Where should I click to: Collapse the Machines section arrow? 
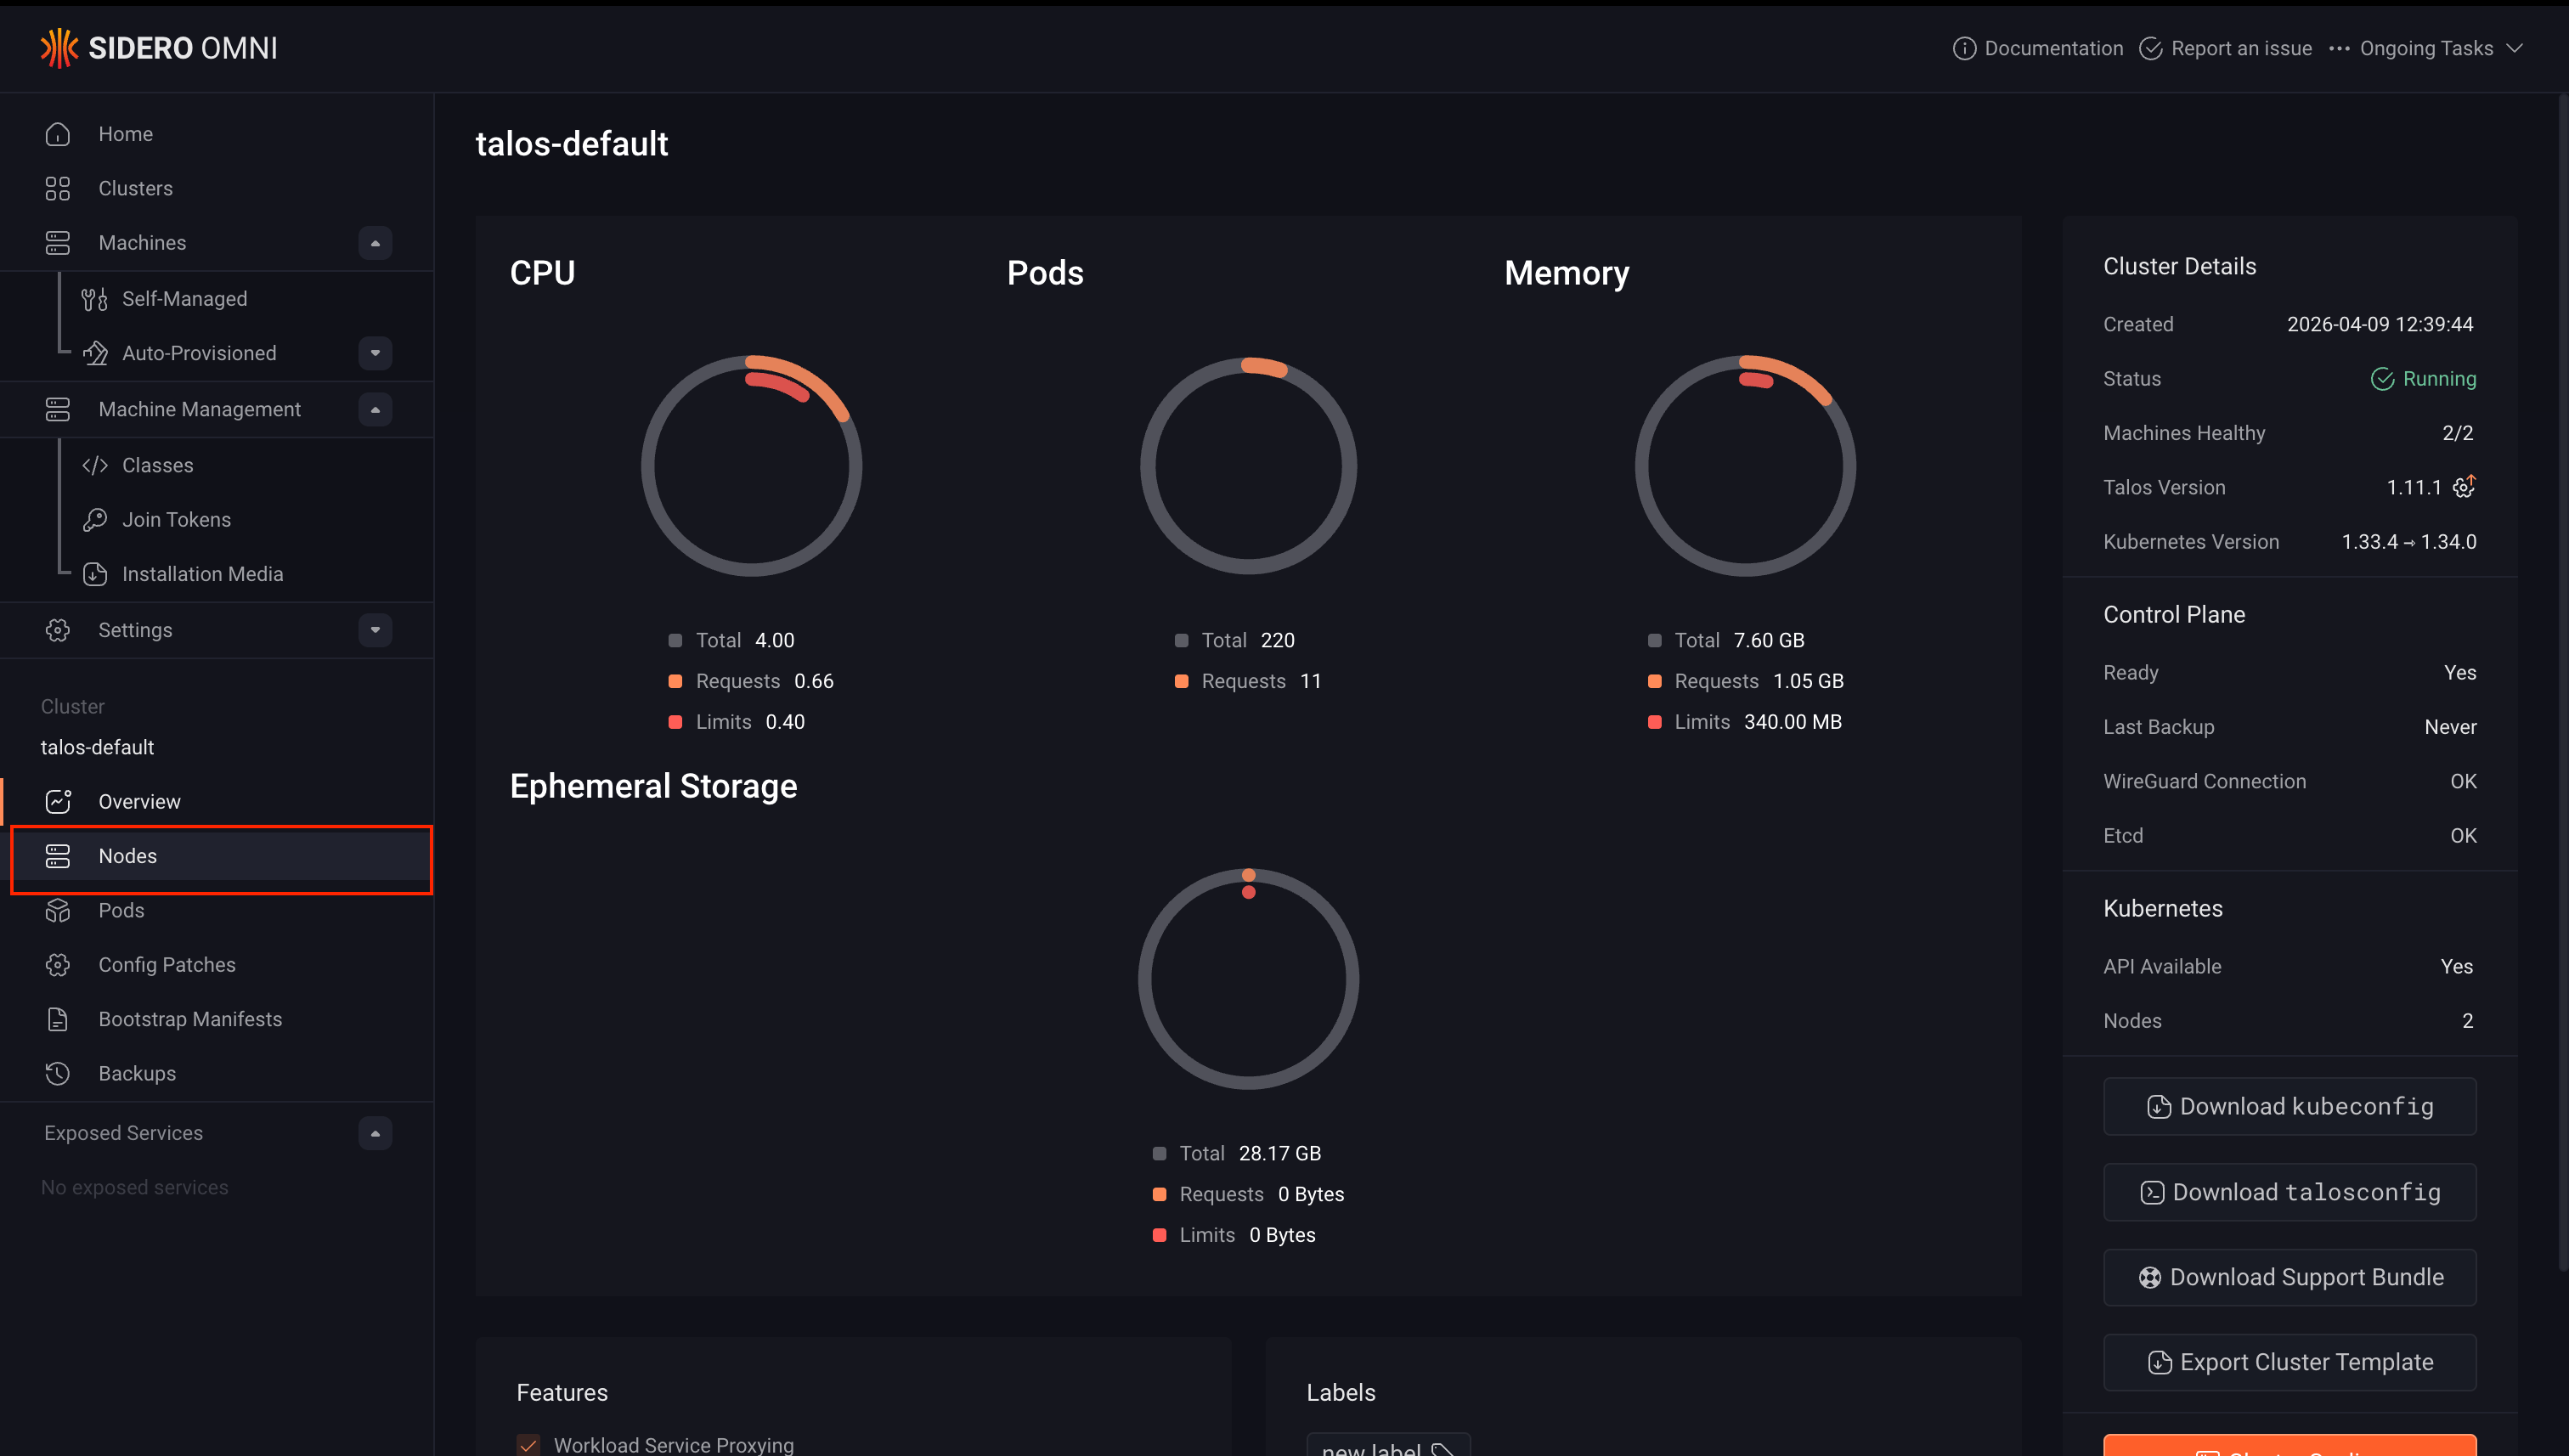coord(375,243)
